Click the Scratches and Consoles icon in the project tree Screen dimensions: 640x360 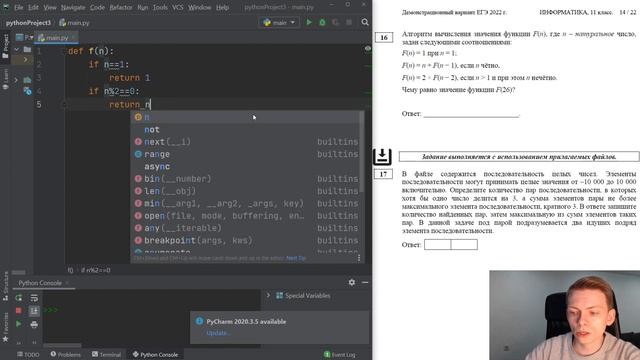(27, 91)
